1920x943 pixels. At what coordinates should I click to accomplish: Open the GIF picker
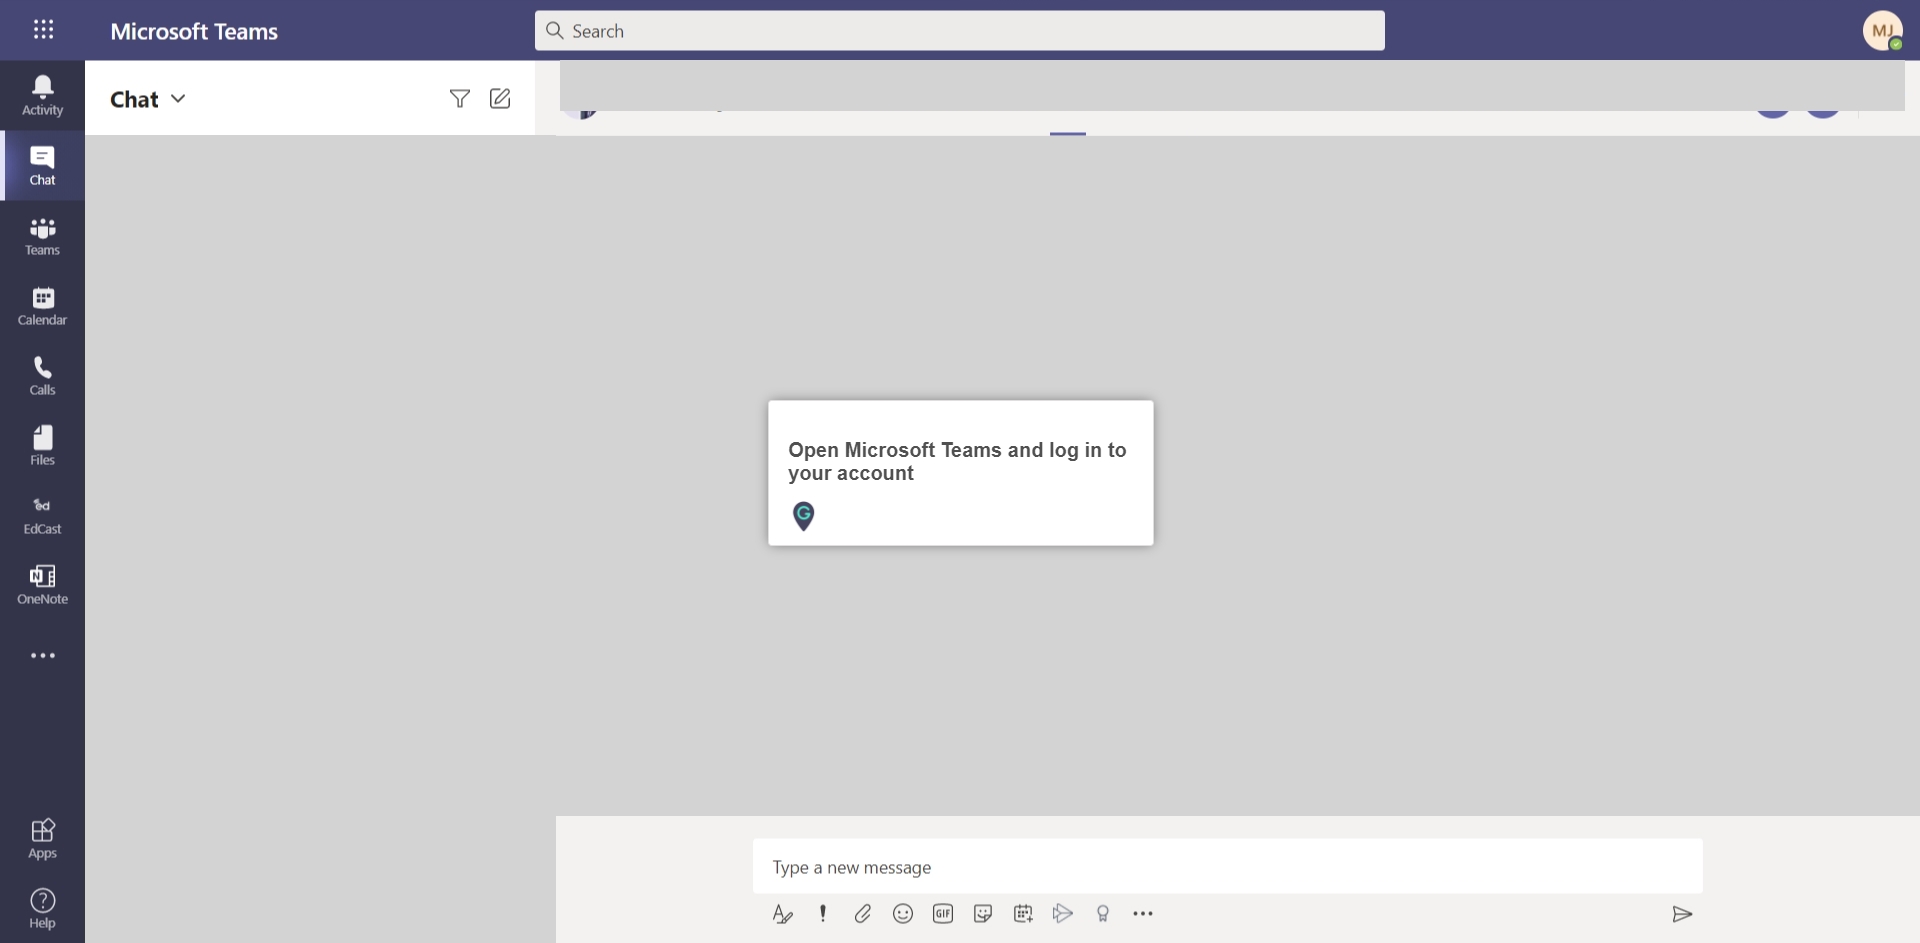tap(942, 913)
